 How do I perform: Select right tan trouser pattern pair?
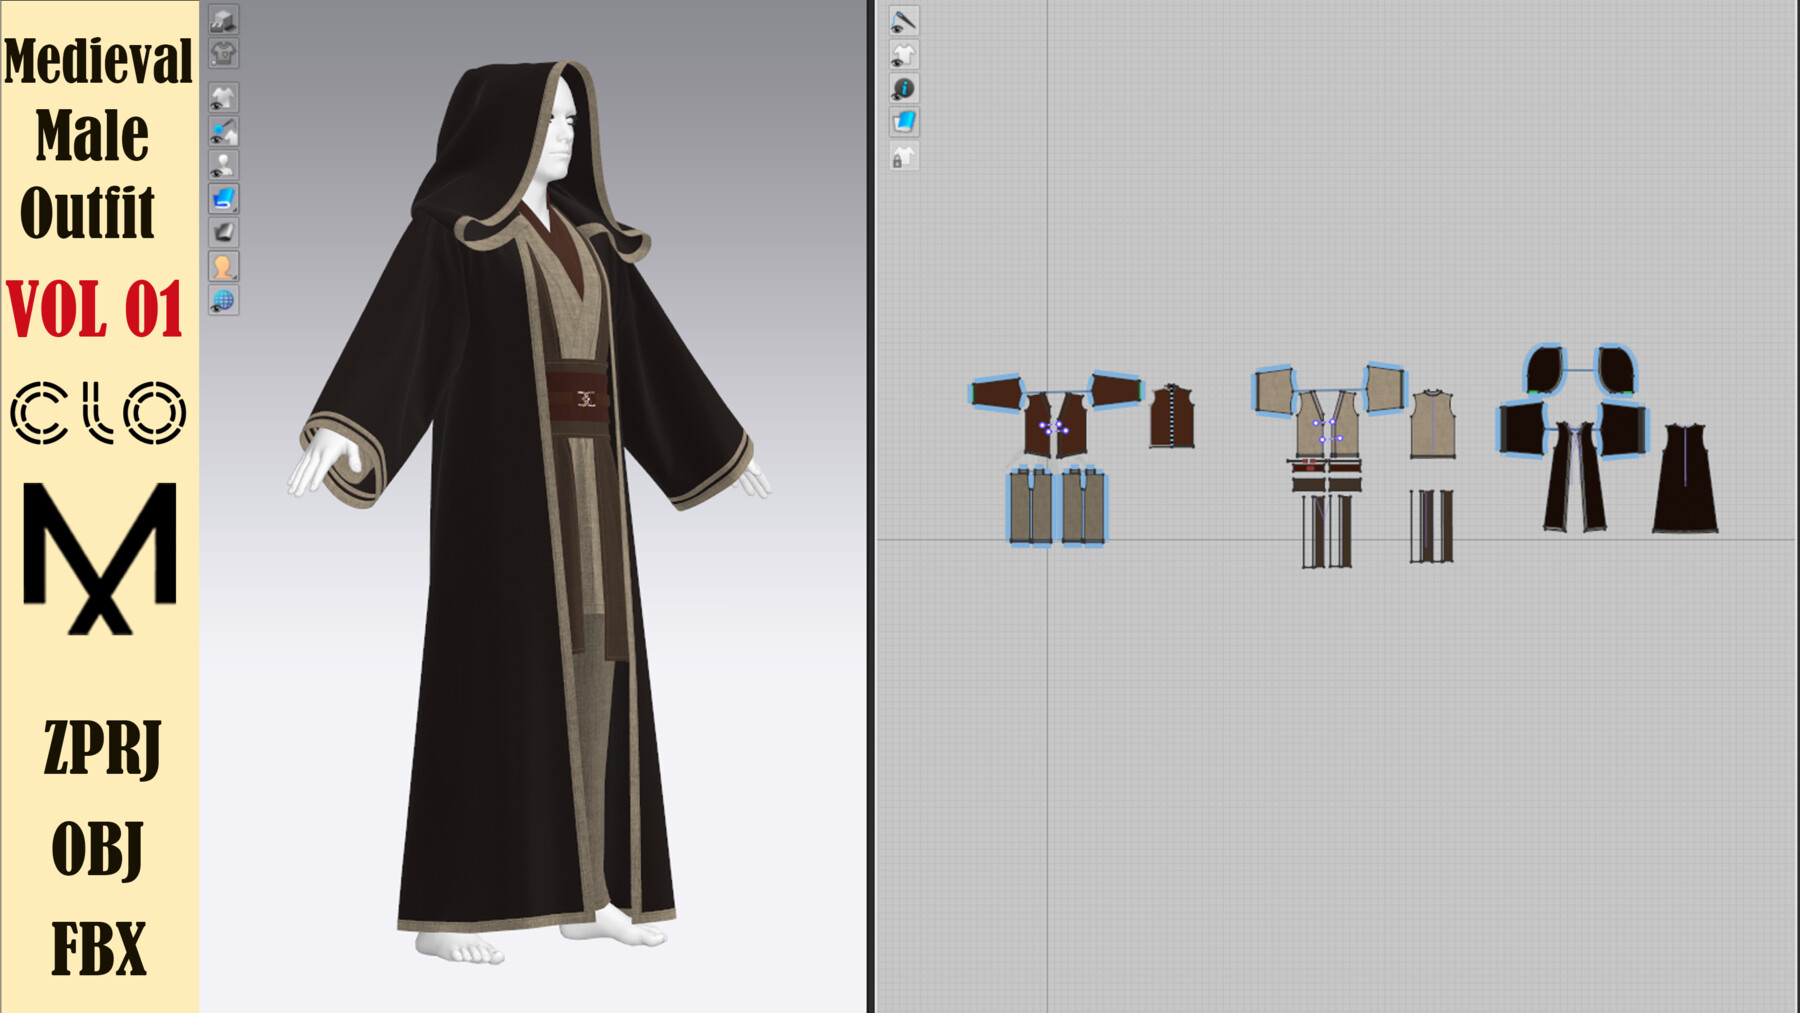[1083, 507]
